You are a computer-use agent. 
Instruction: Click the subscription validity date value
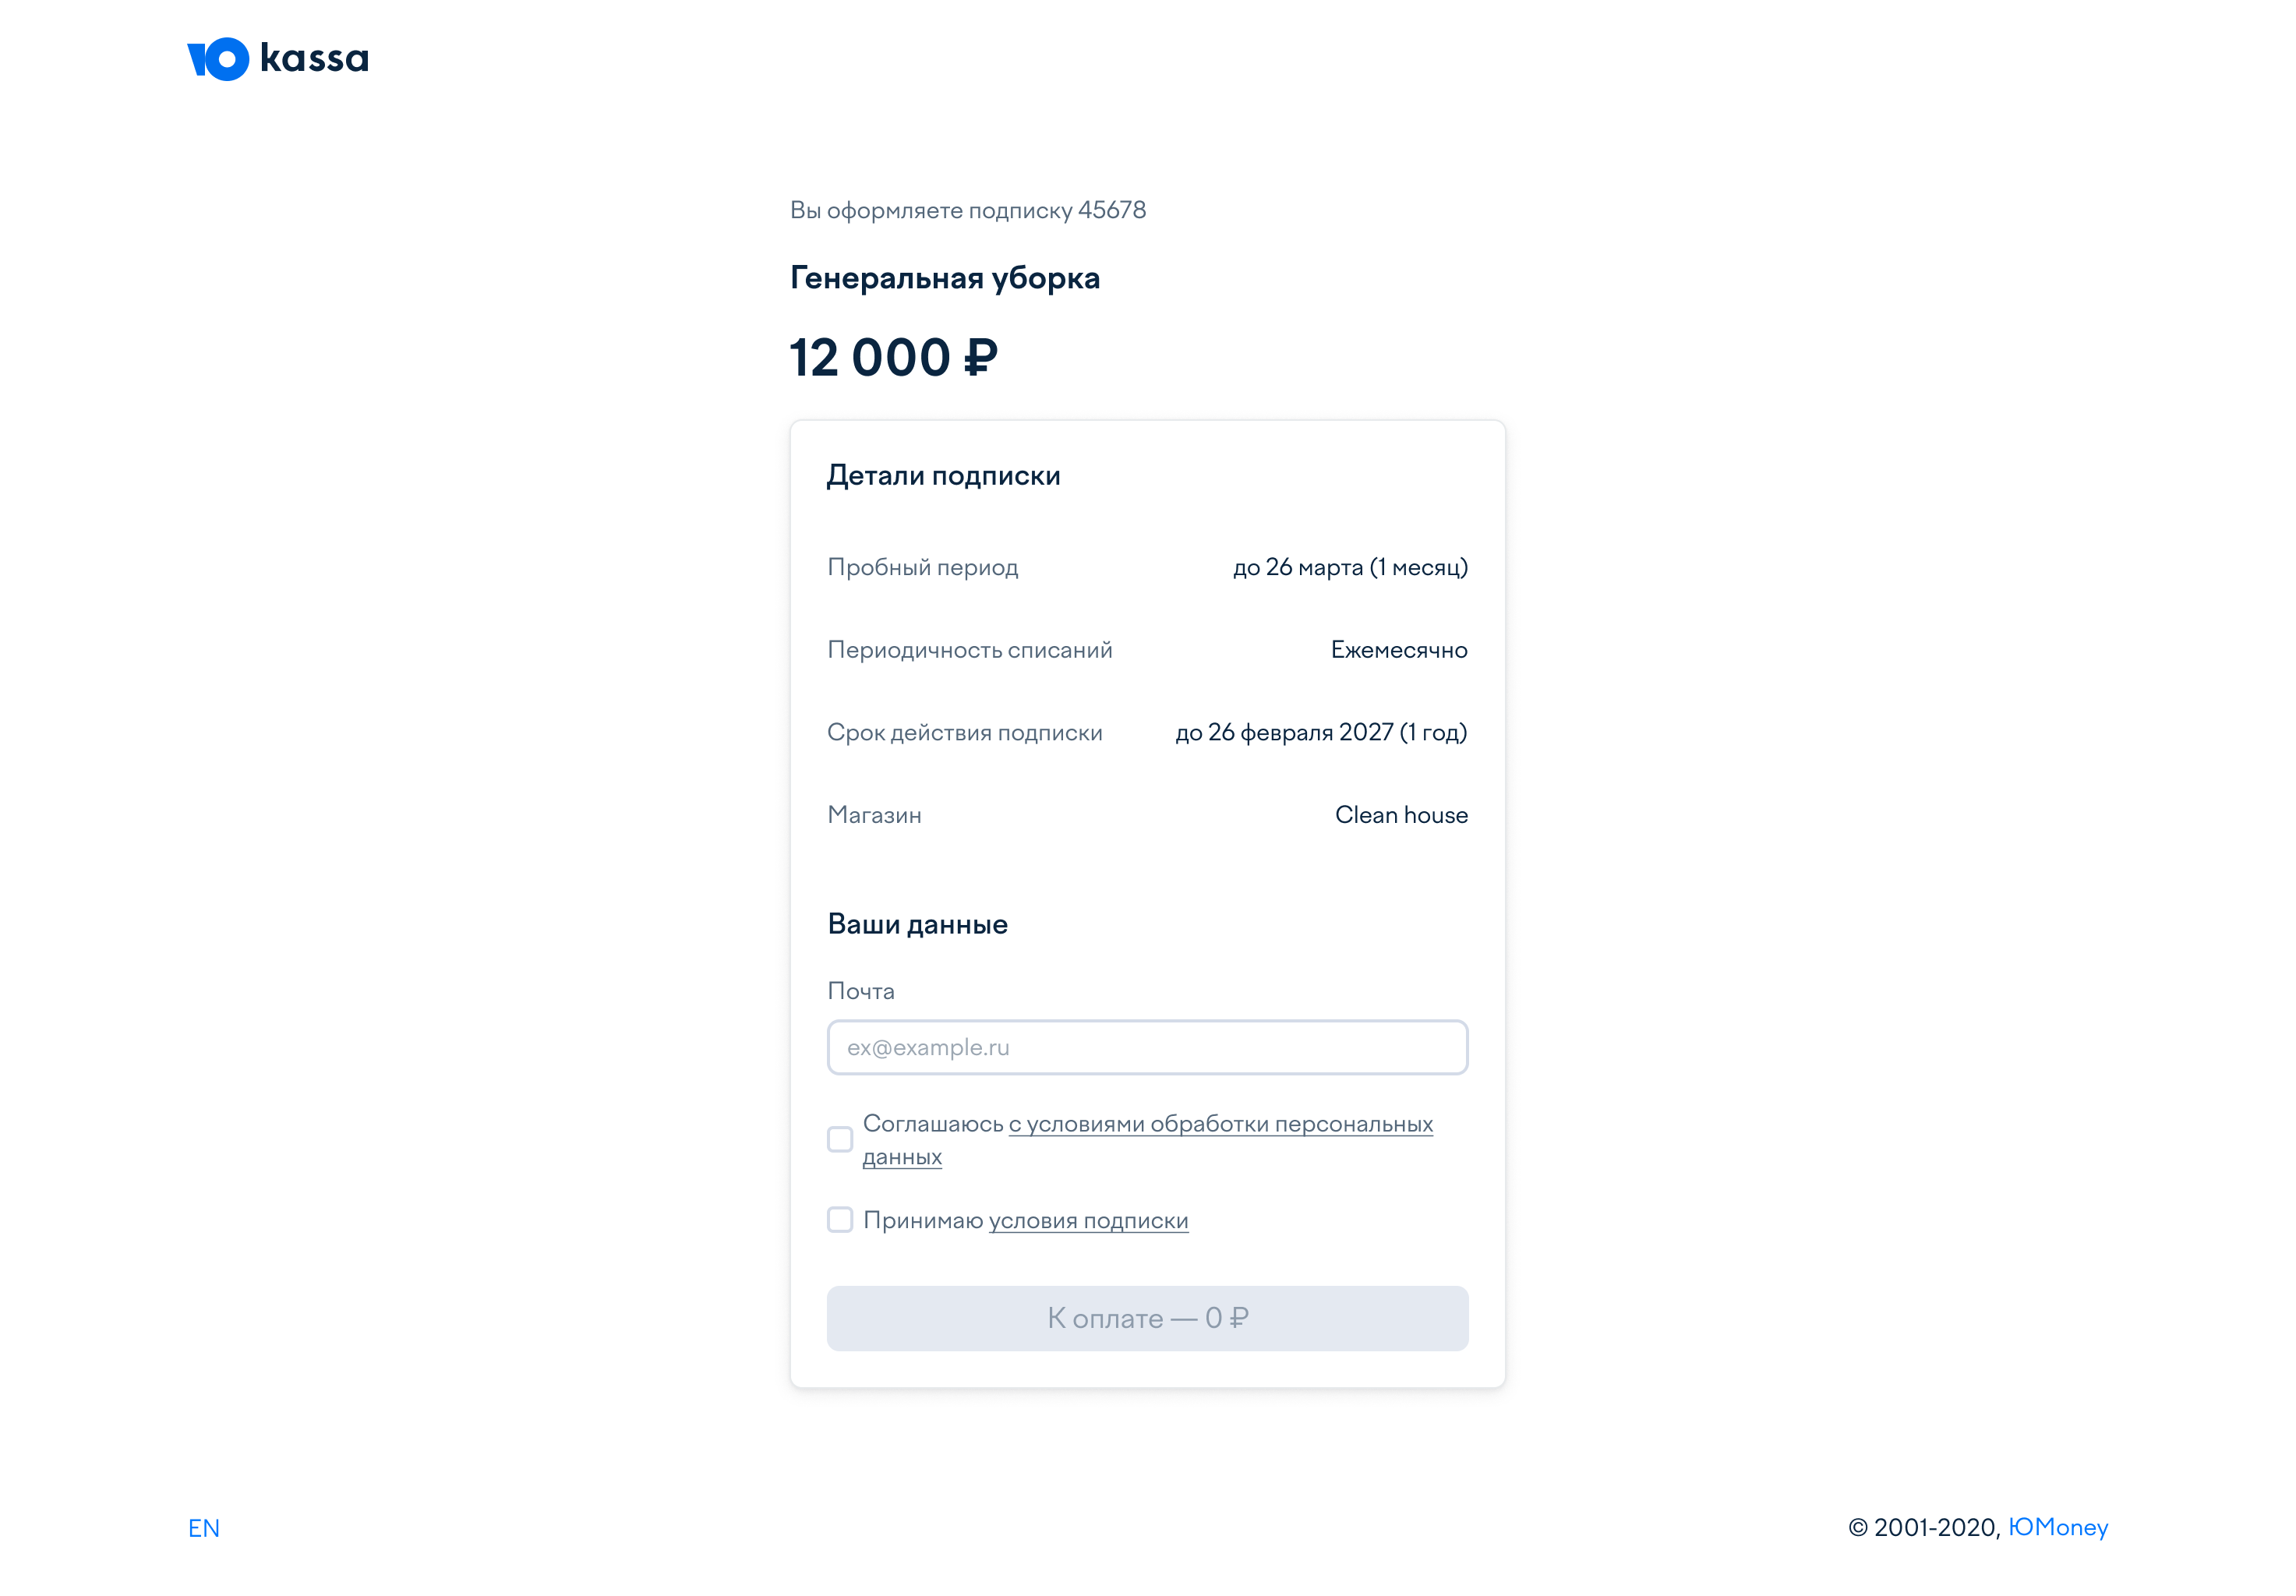(1321, 732)
